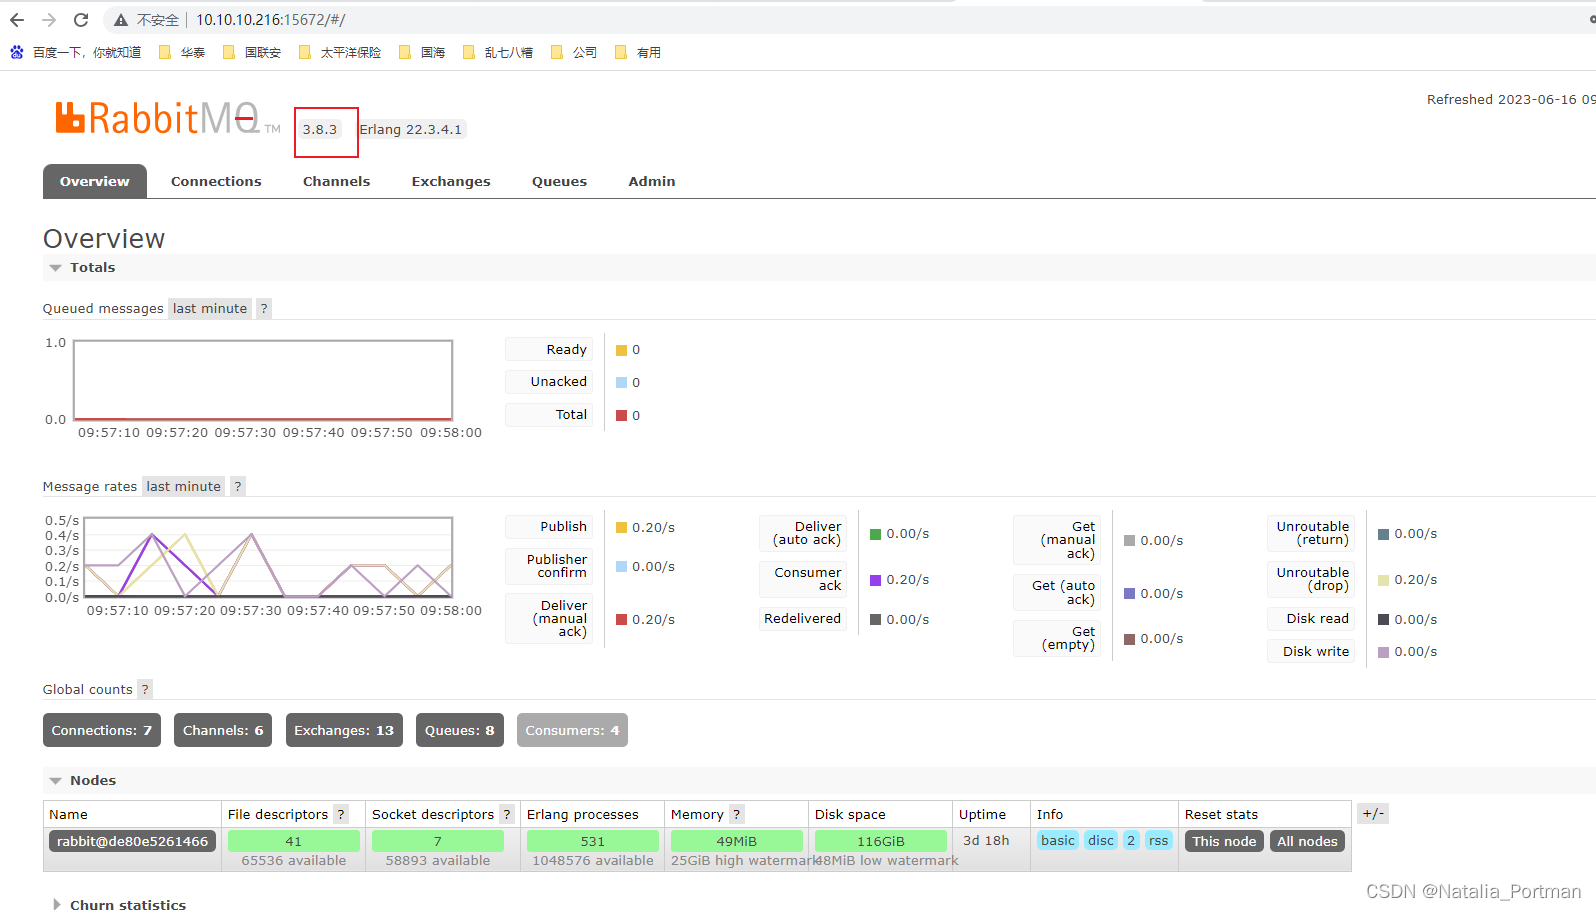This screenshot has width=1596, height=910.
Task: Reload the page with the refresh icon
Action: (81, 20)
